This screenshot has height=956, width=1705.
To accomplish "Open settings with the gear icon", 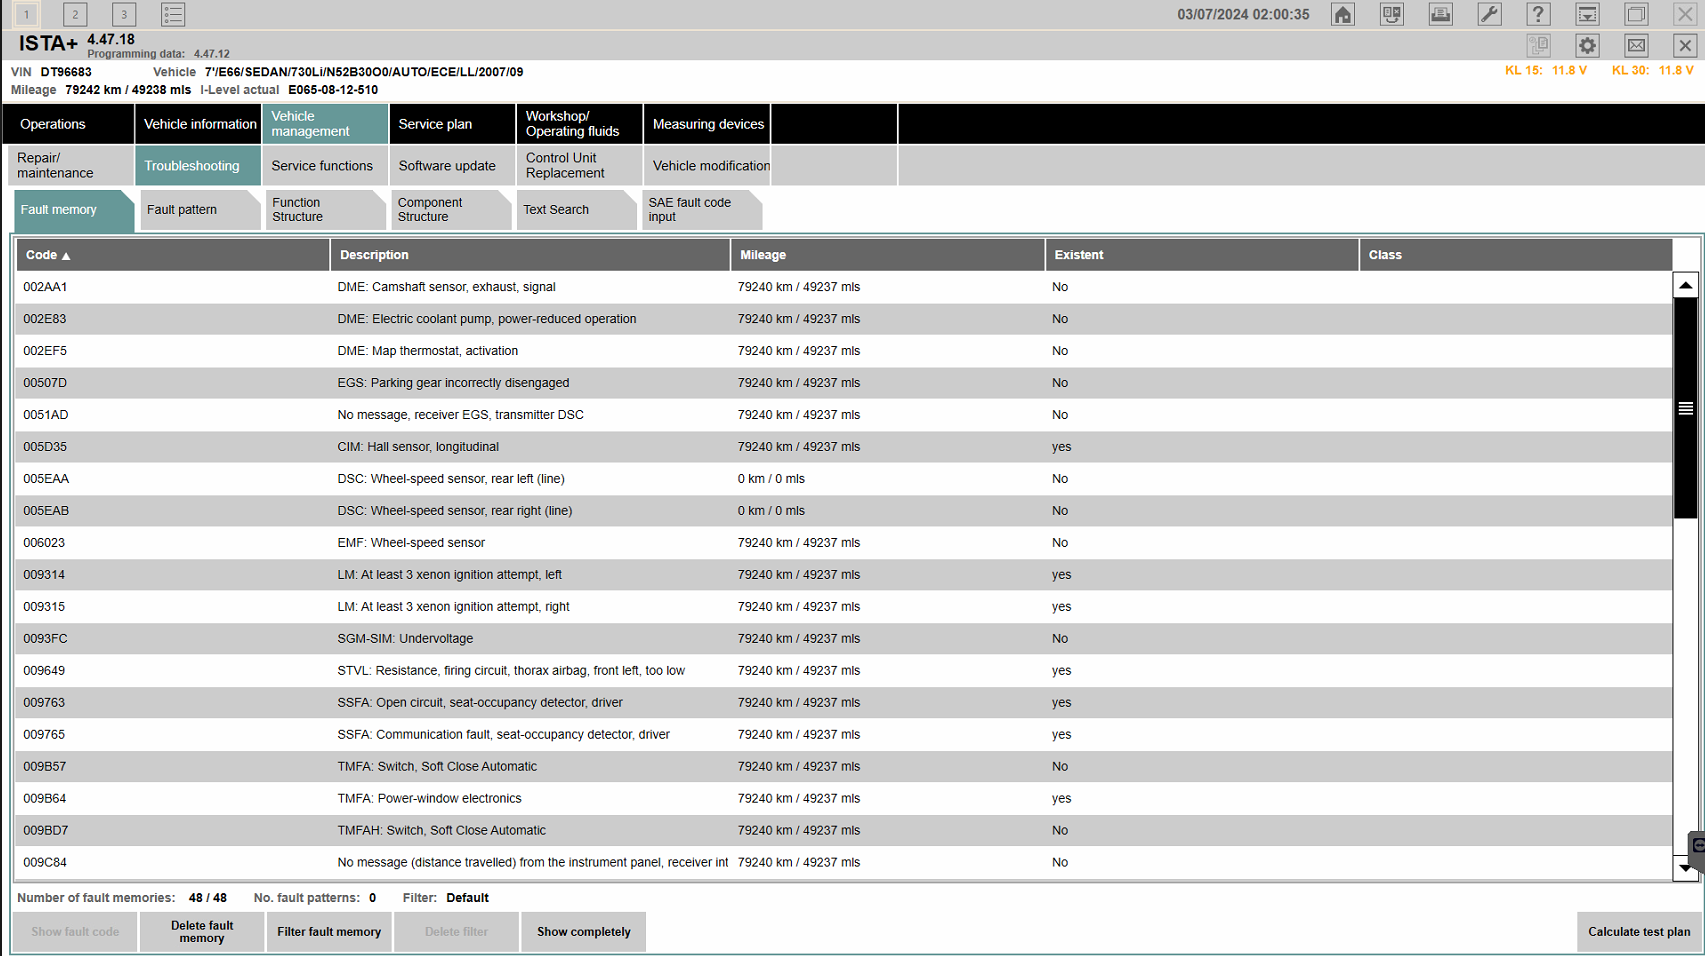I will point(1587,46).
